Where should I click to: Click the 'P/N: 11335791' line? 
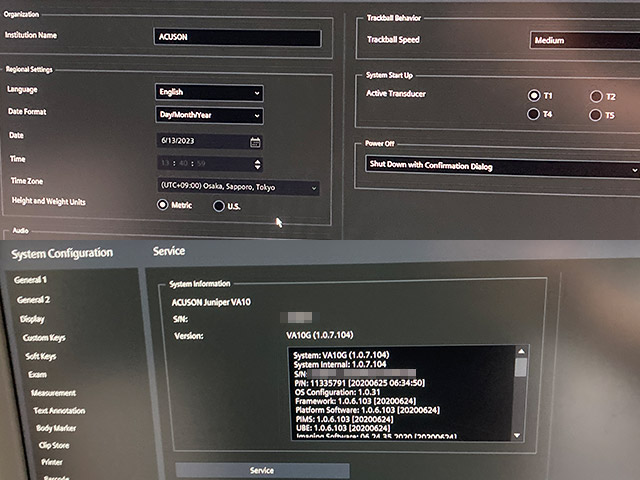(360, 383)
